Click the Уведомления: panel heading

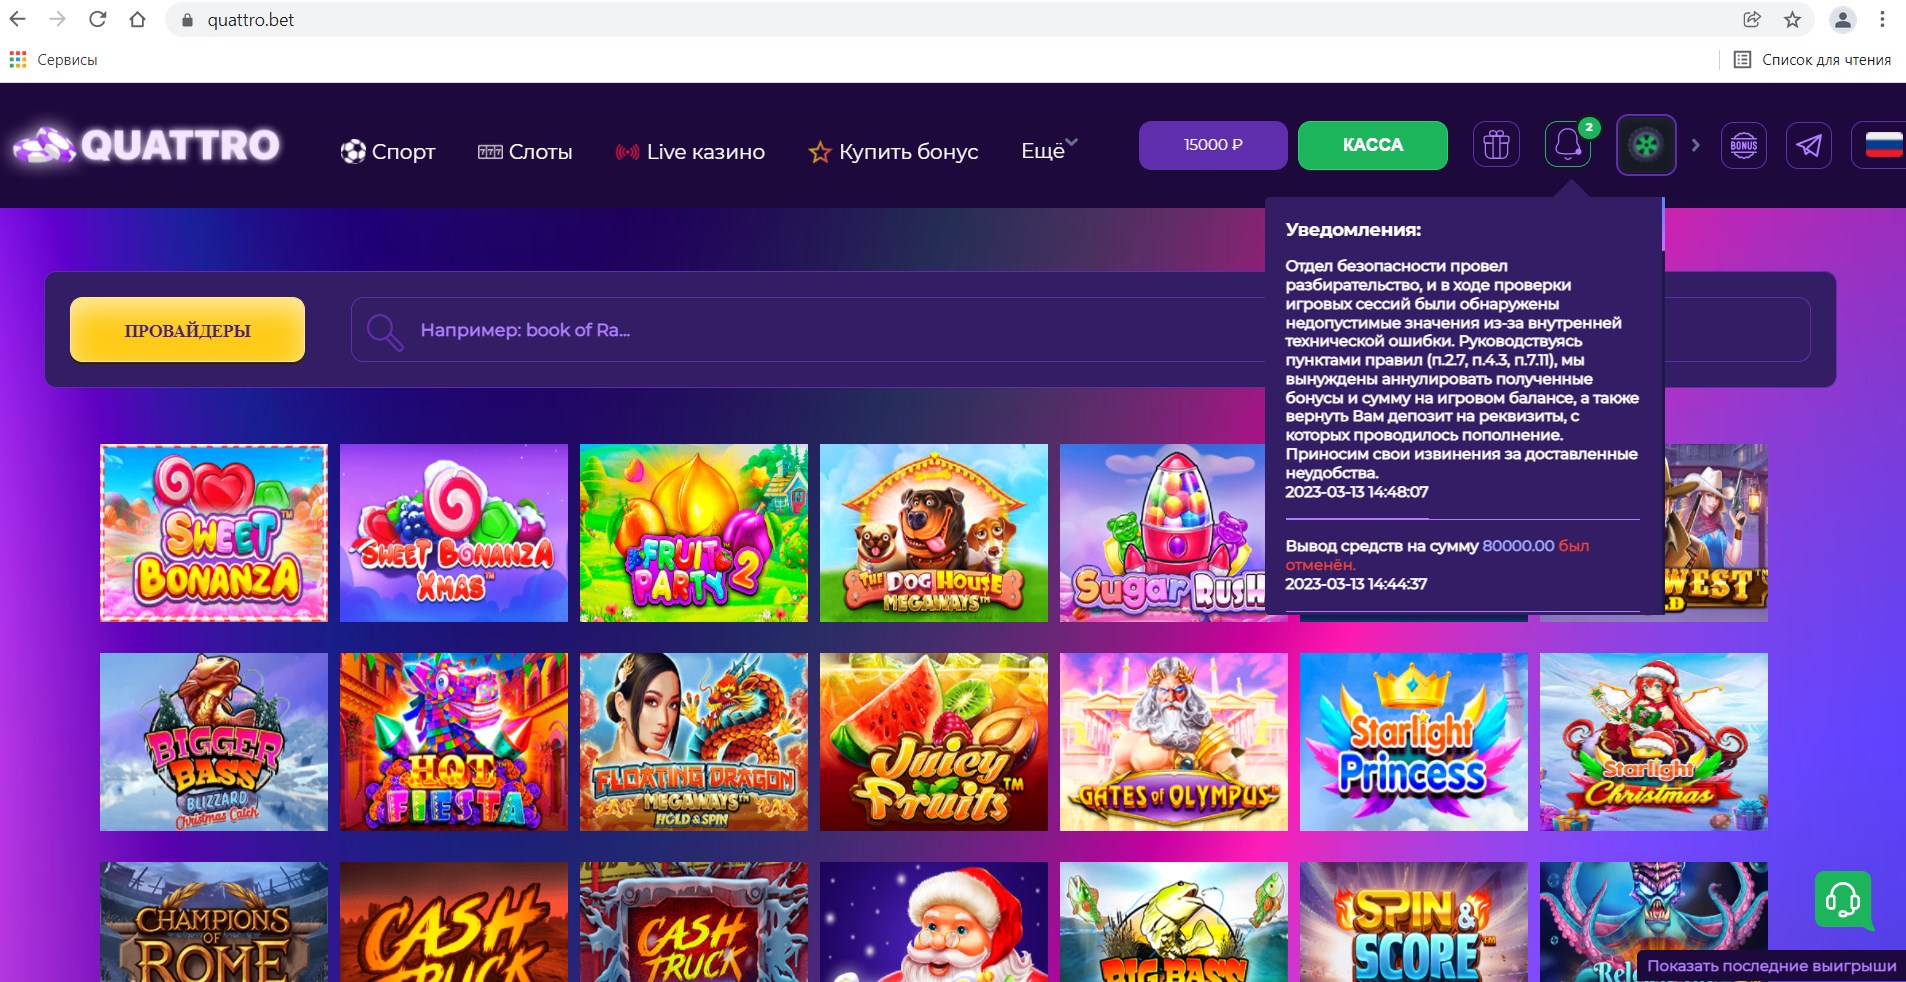[1353, 230]
